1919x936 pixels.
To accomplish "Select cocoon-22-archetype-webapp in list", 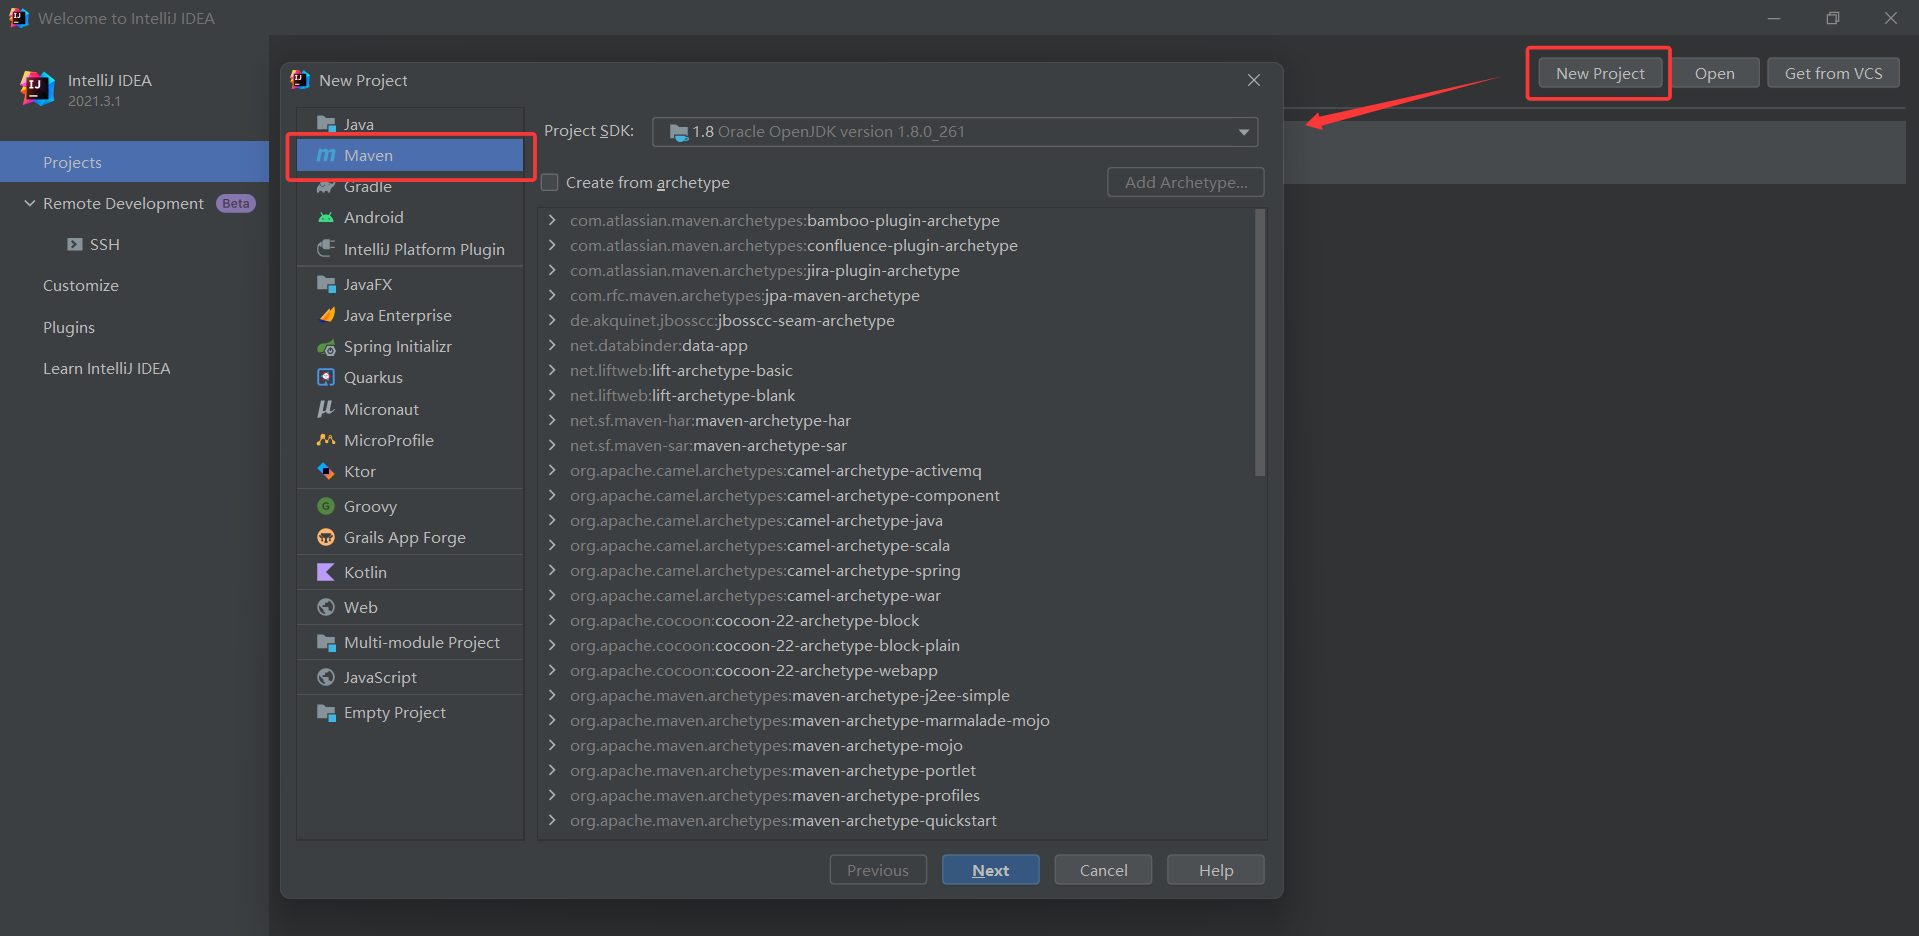I will pyautogui.click(x=754, y=670).
